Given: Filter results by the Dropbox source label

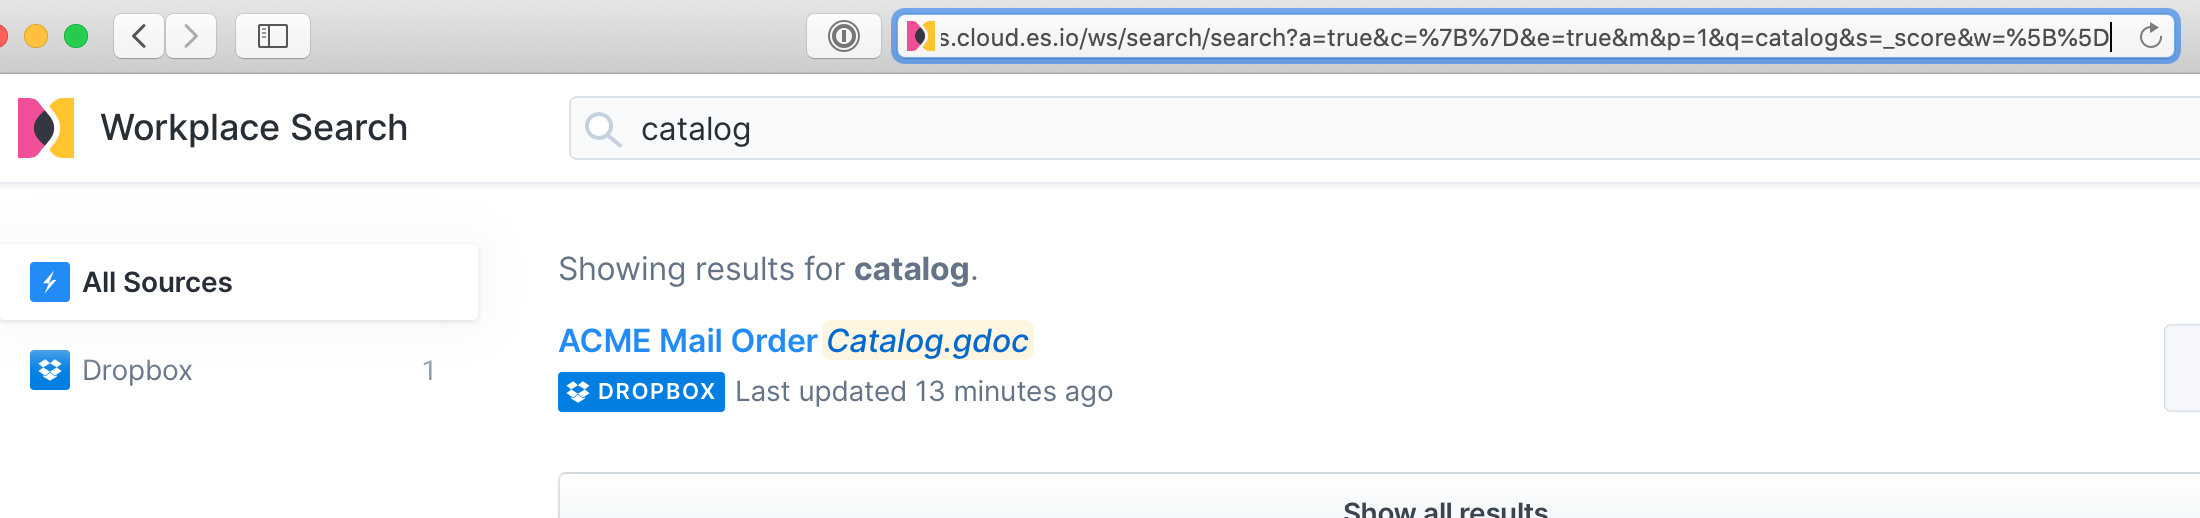Looking at the screenshot, I should (137, 370).
